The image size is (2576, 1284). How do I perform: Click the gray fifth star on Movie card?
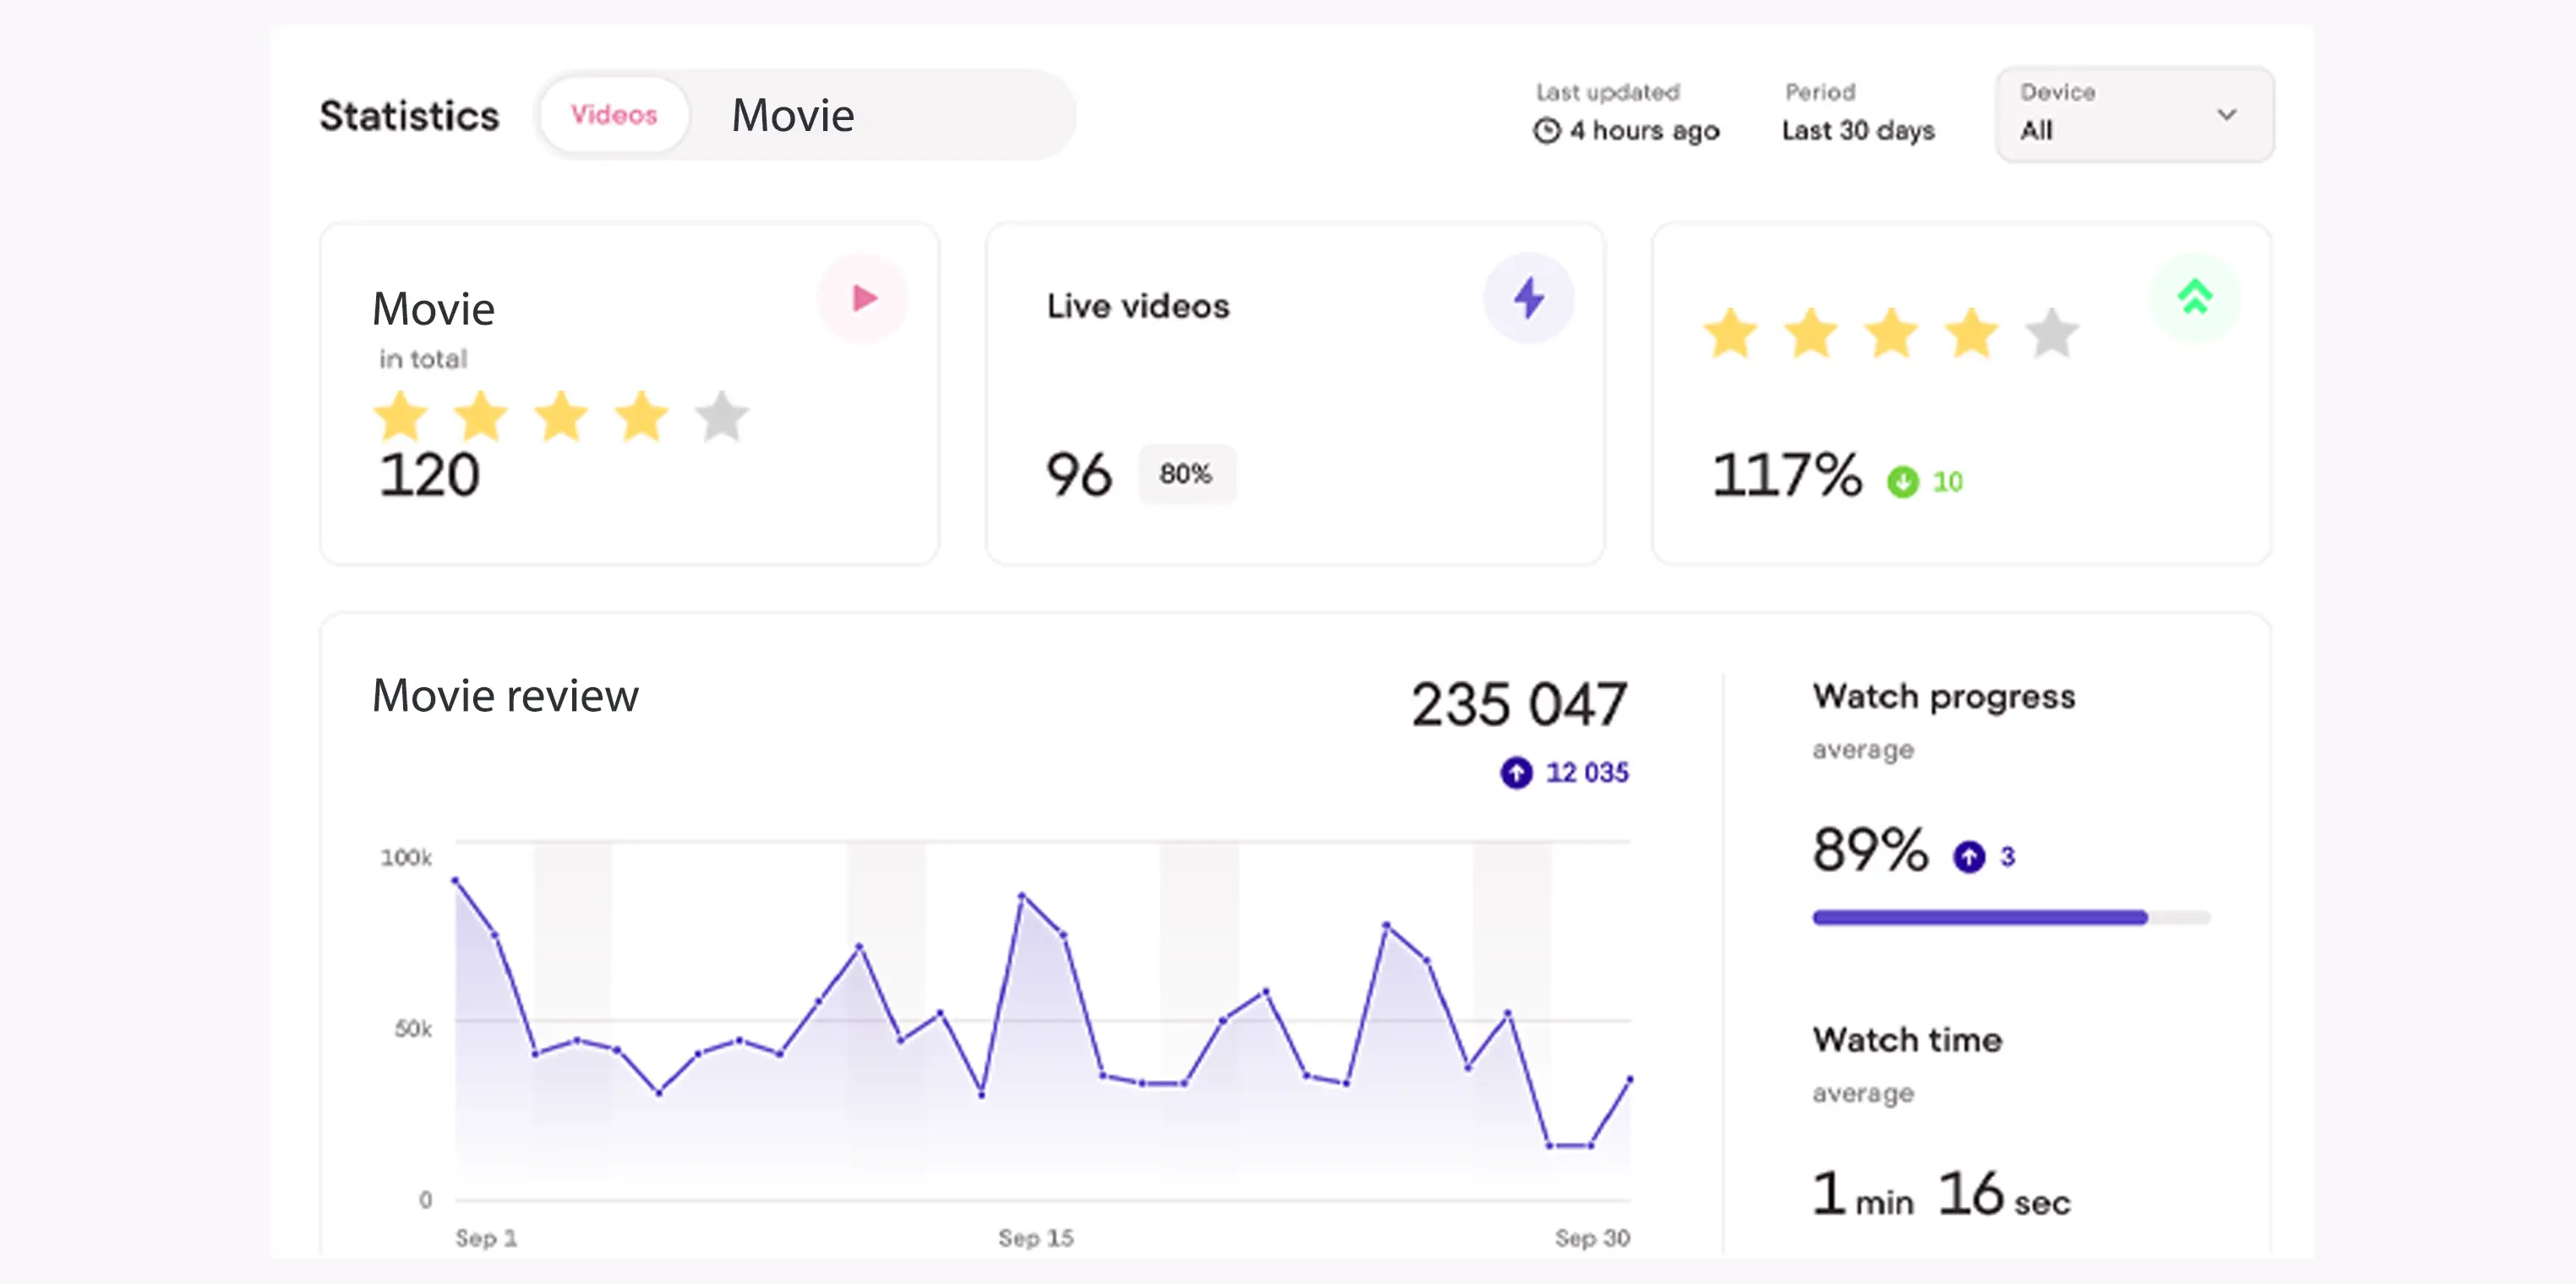click(721, 416)
